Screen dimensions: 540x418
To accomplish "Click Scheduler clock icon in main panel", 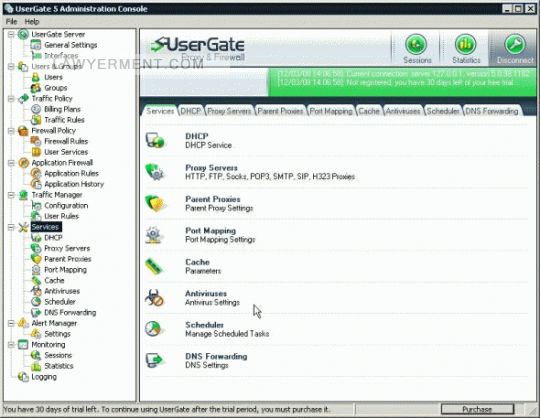I will tap(154, 329).
